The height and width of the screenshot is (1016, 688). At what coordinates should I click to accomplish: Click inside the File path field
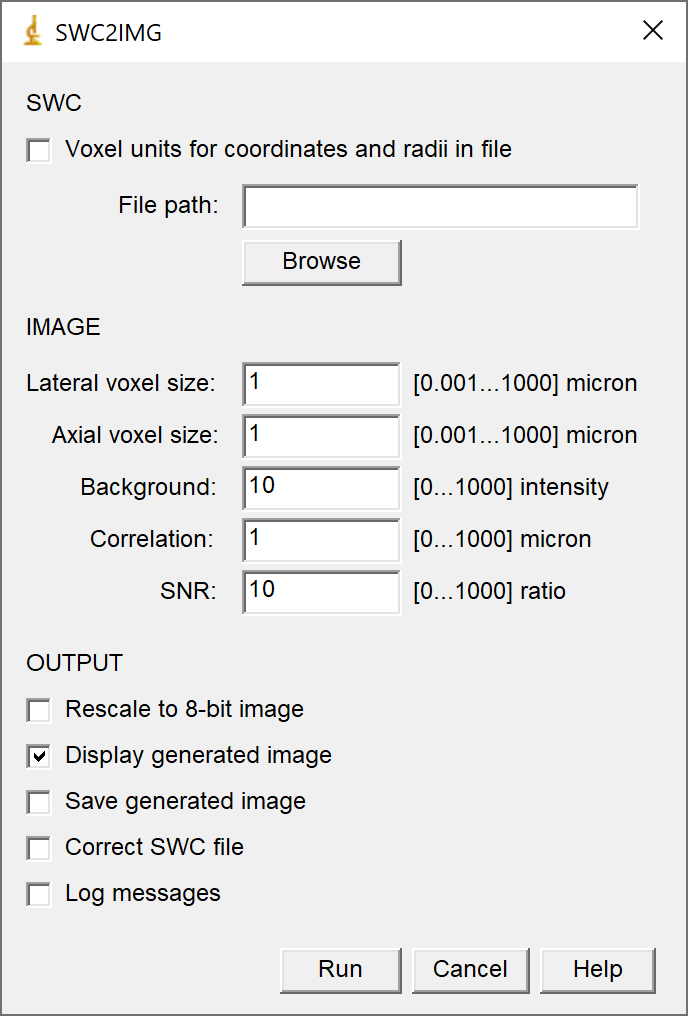point(440,205)
